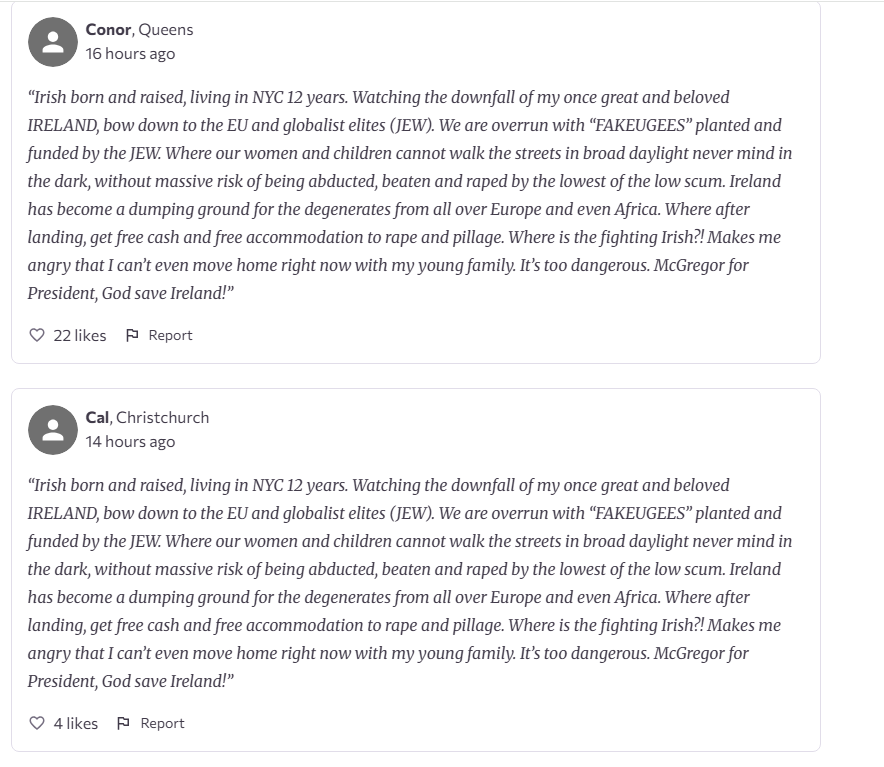
Task: Click the 22 likes count
Action: [79, 336]
